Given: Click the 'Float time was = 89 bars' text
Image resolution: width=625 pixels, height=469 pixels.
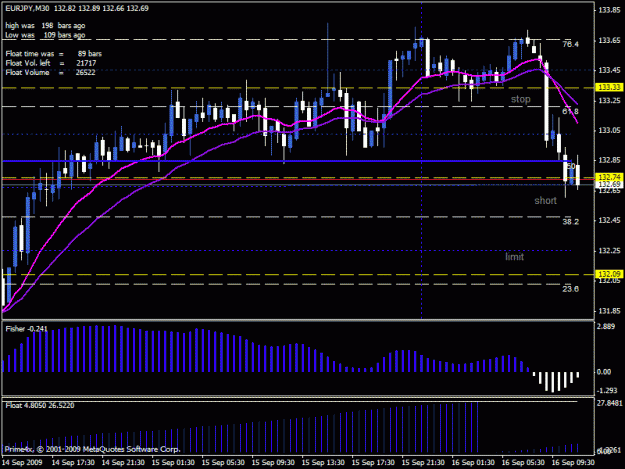Looking at the screenshot, I should (x=53, y=53).
